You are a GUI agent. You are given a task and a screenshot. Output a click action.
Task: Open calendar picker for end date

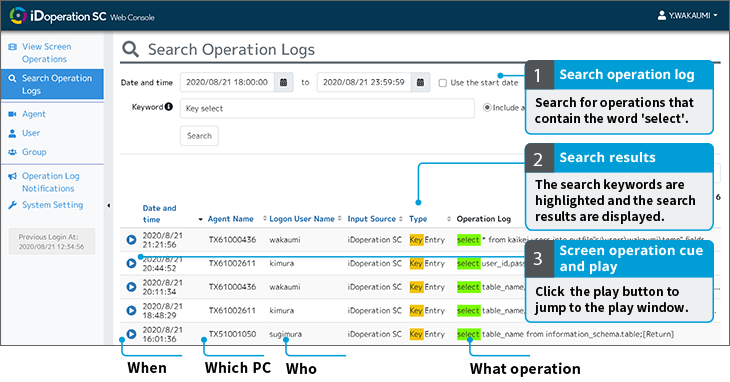[420, 82]
